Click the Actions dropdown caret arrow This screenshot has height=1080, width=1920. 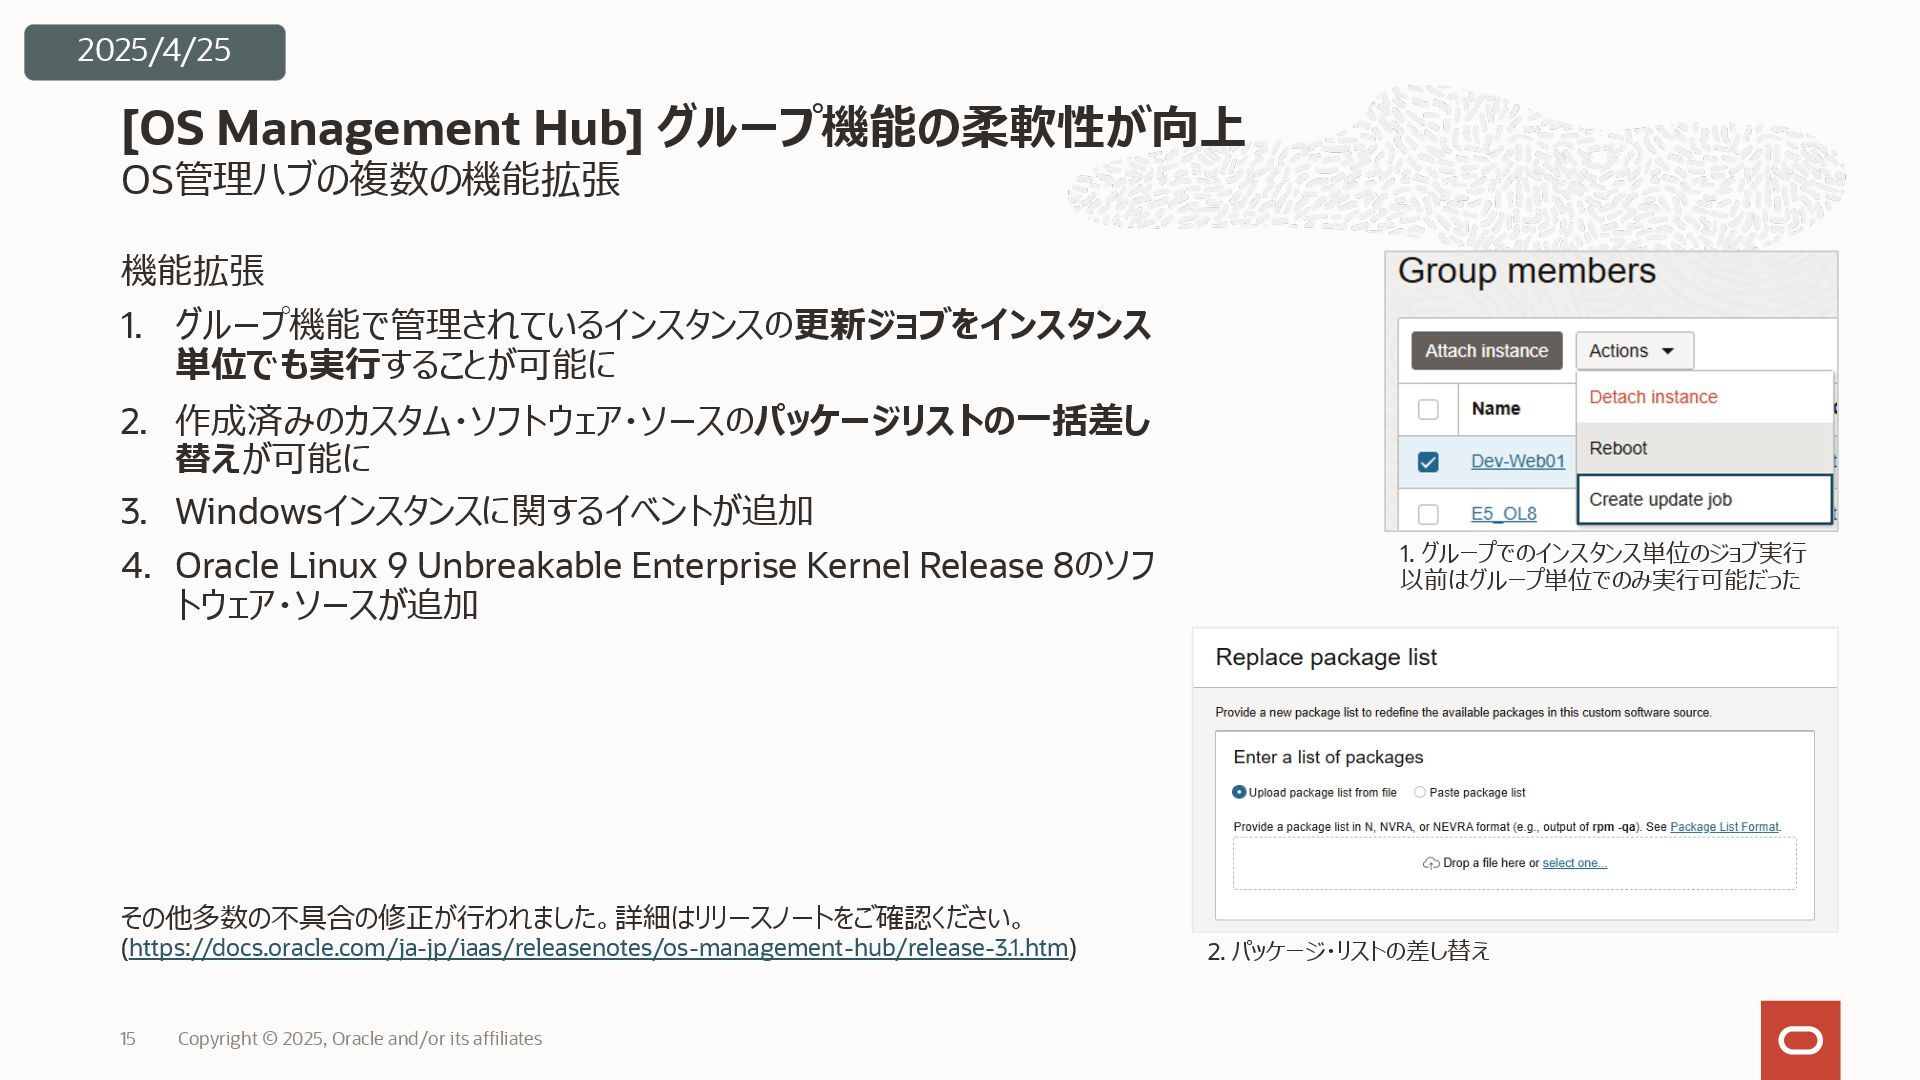pyautogui.click(x=1667, y=351)
